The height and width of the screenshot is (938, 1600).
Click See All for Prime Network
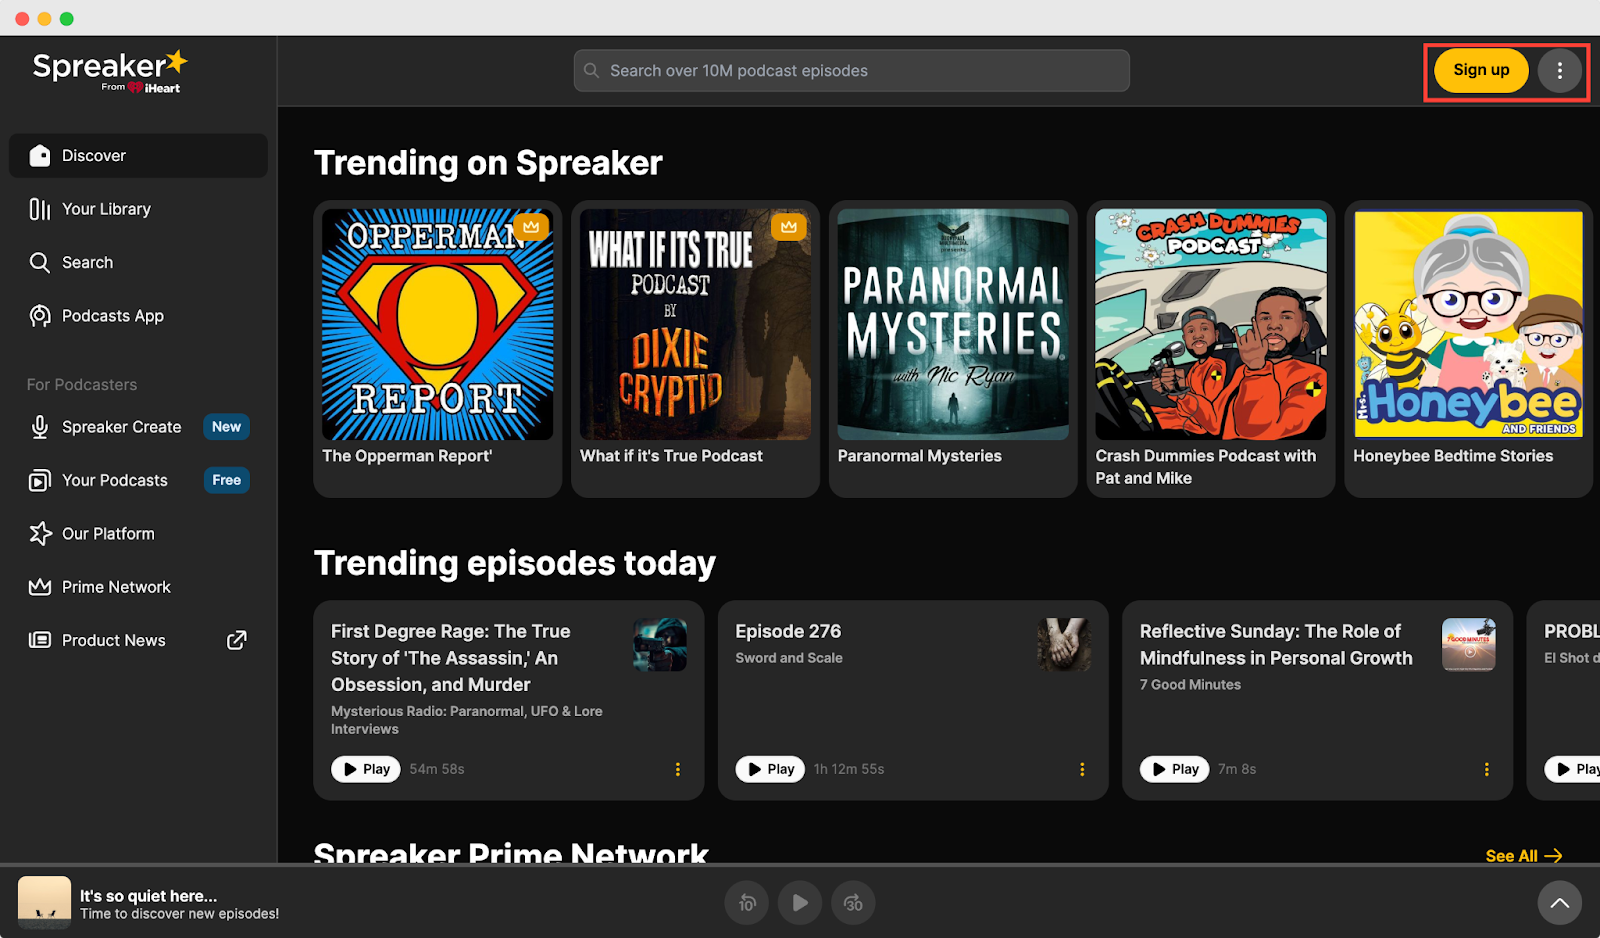coord(1523,856)
